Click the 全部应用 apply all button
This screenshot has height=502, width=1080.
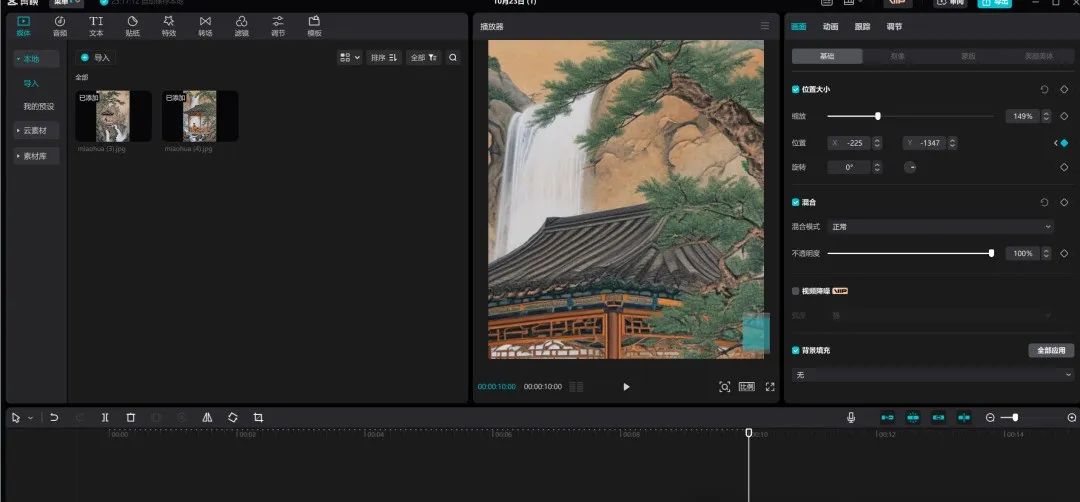point(1051,351)
